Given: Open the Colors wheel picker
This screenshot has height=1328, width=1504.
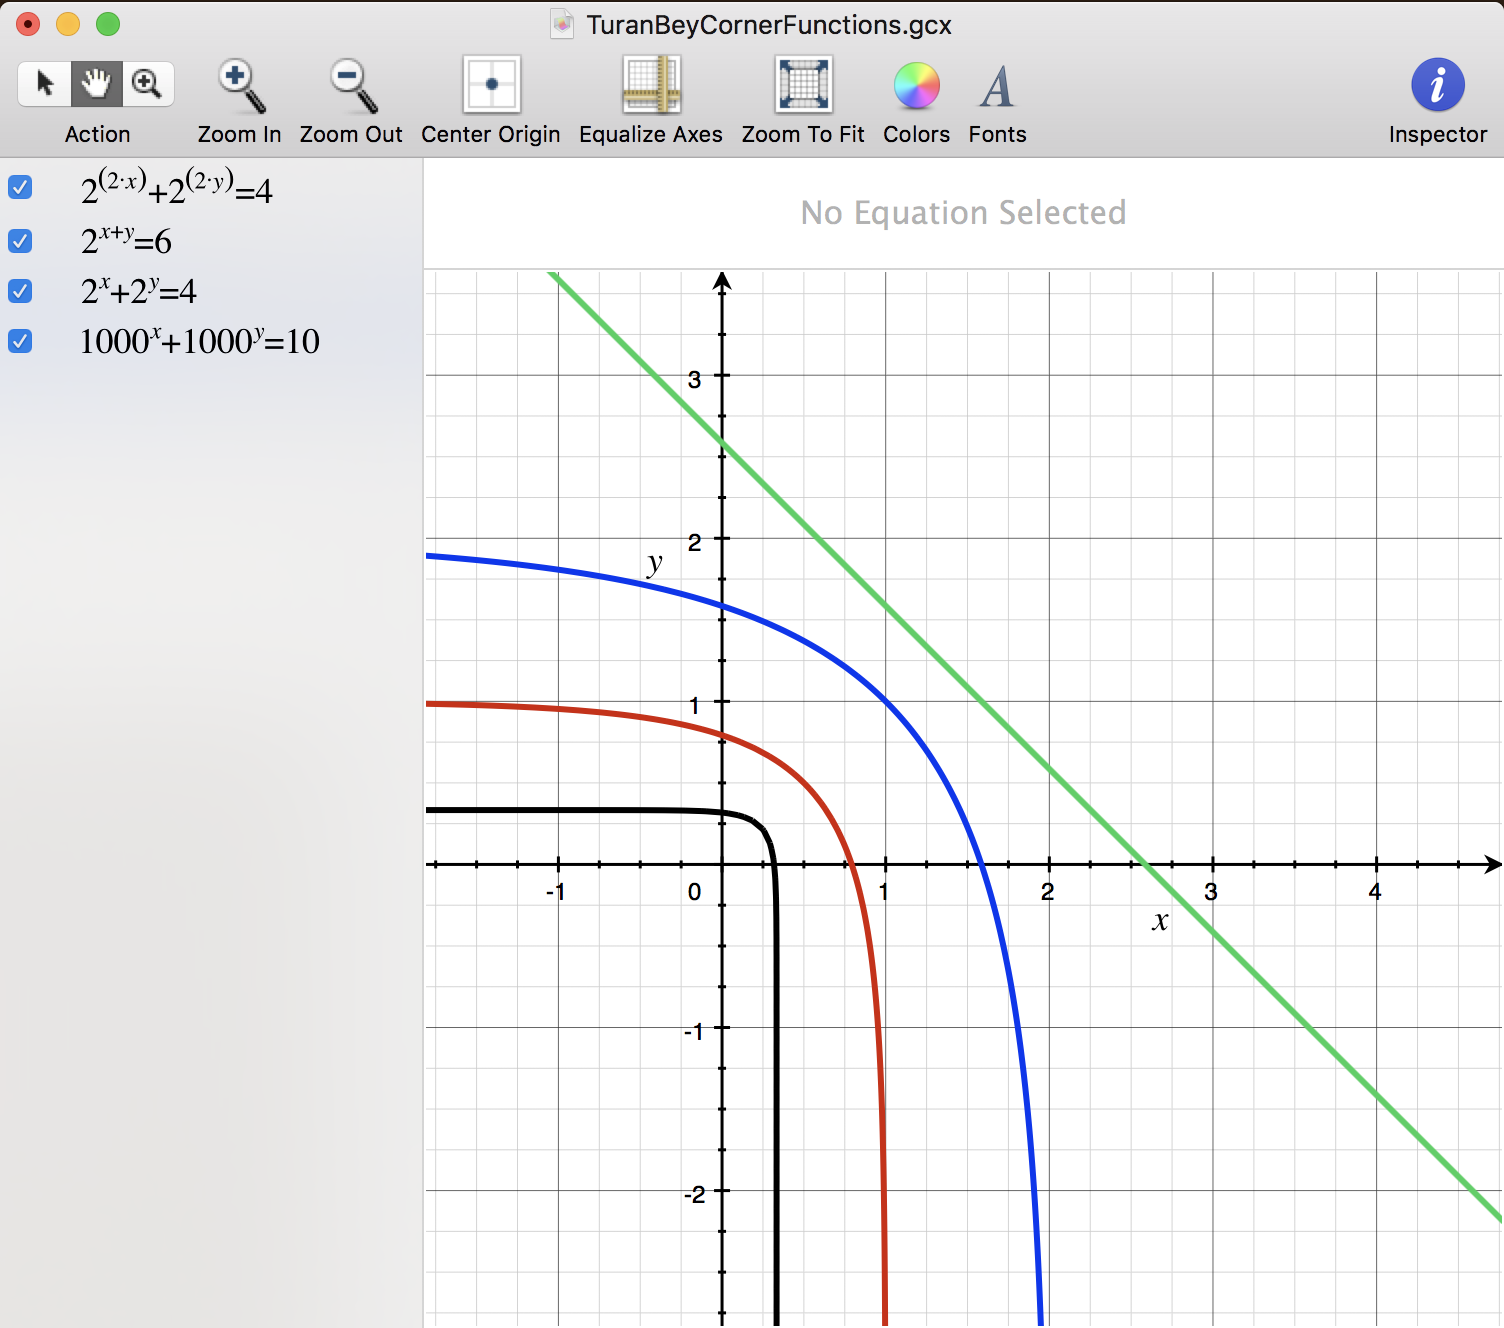Looking at the screenshot, I should 916,86.
